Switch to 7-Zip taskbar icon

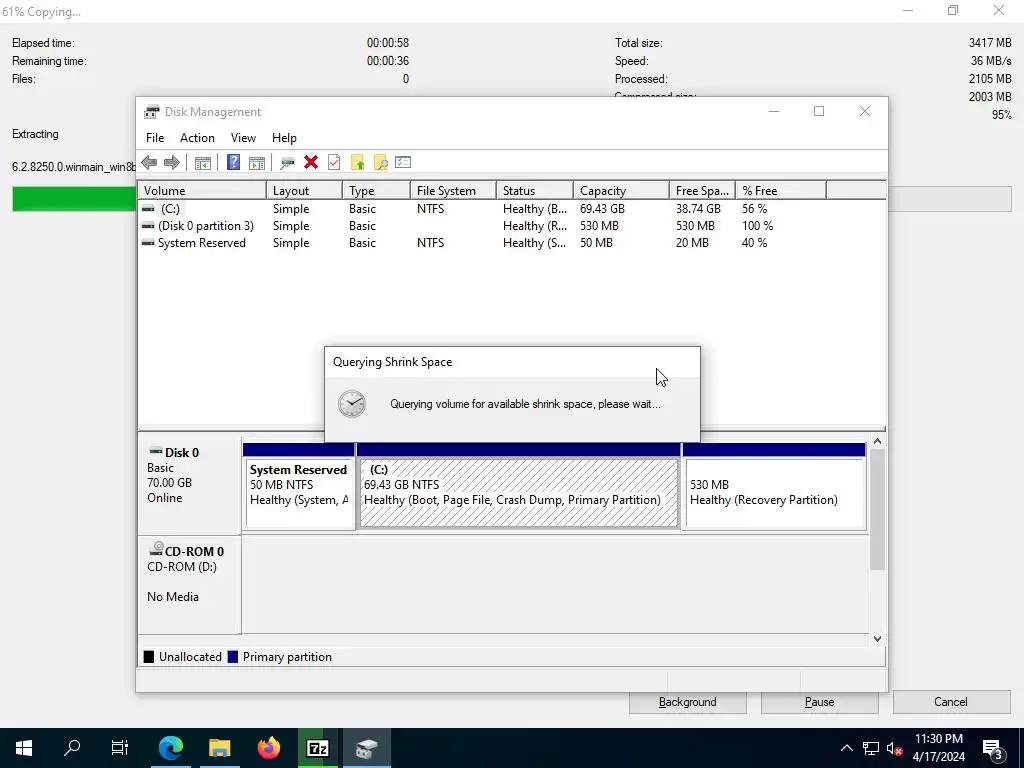point(317,748)
